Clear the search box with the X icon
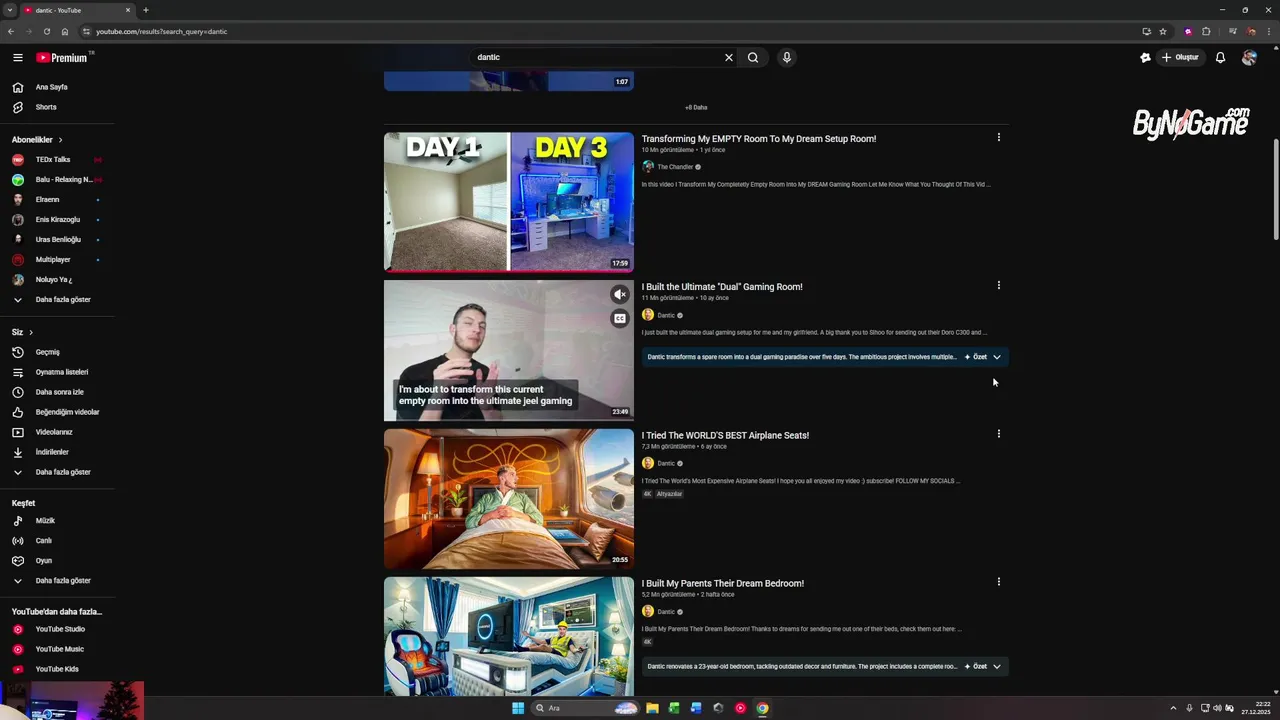This screenshot has height=720, width=1280. [729, 57]
